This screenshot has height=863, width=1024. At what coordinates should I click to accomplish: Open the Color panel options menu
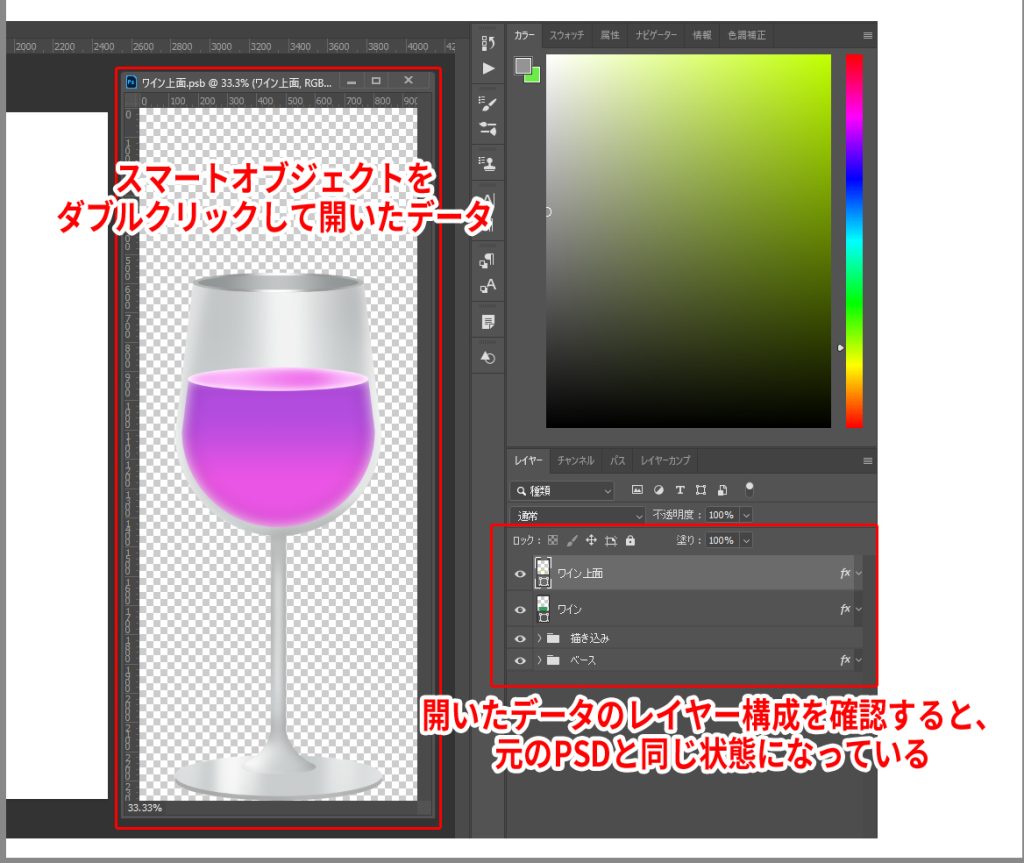[x=867, y=35]
